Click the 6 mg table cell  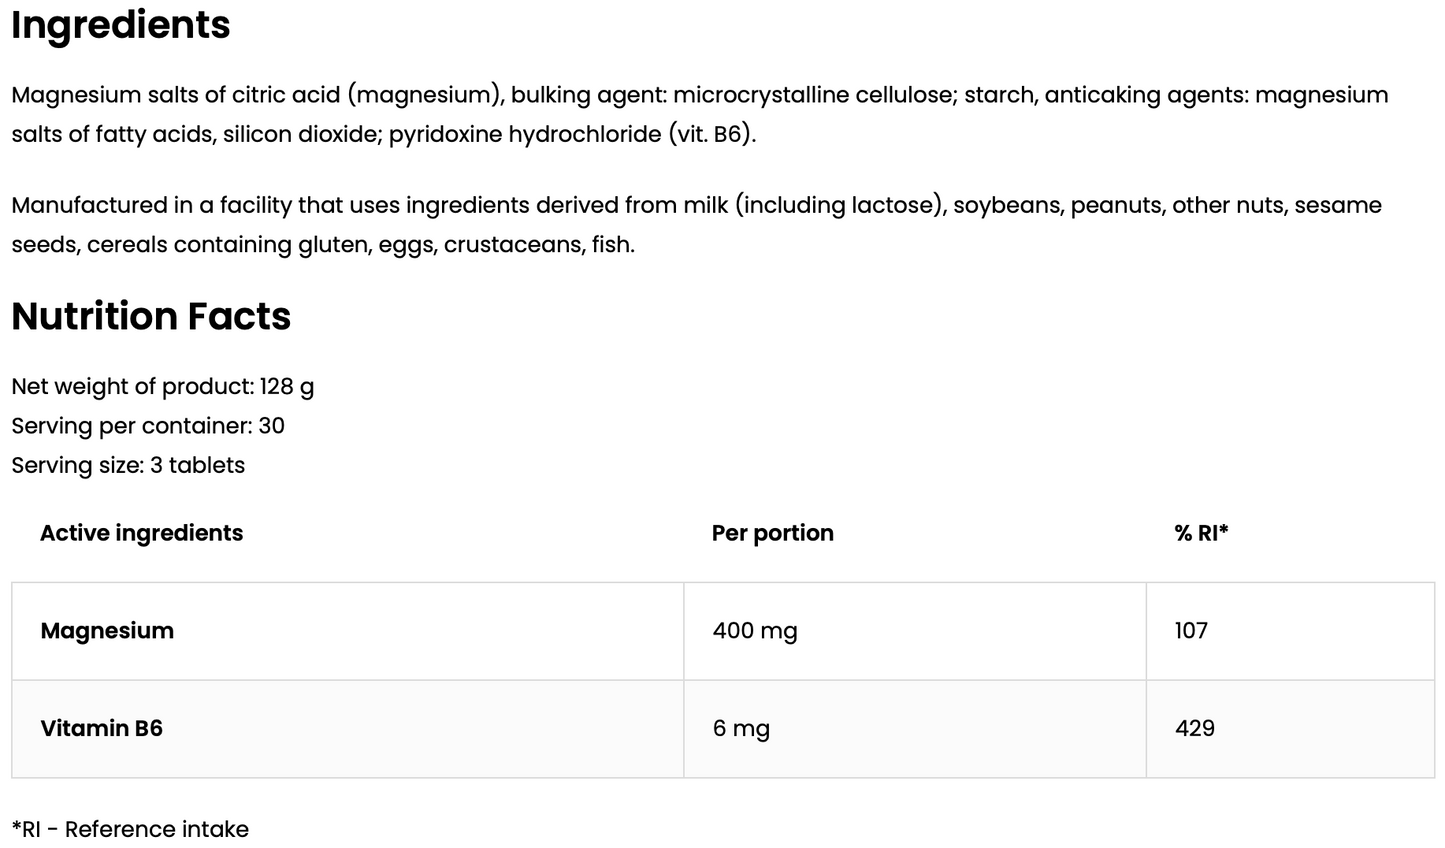point(741,728)
